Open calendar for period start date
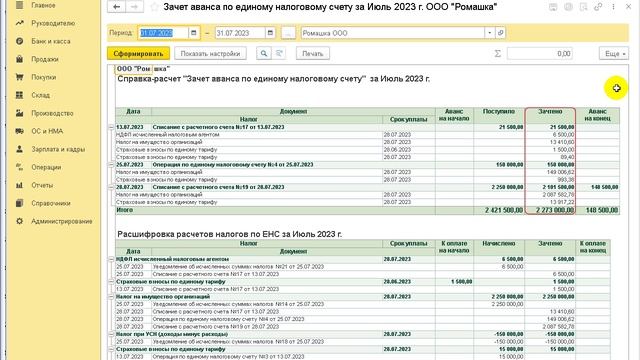The image size is (640, 360). [x=194, y=33]
